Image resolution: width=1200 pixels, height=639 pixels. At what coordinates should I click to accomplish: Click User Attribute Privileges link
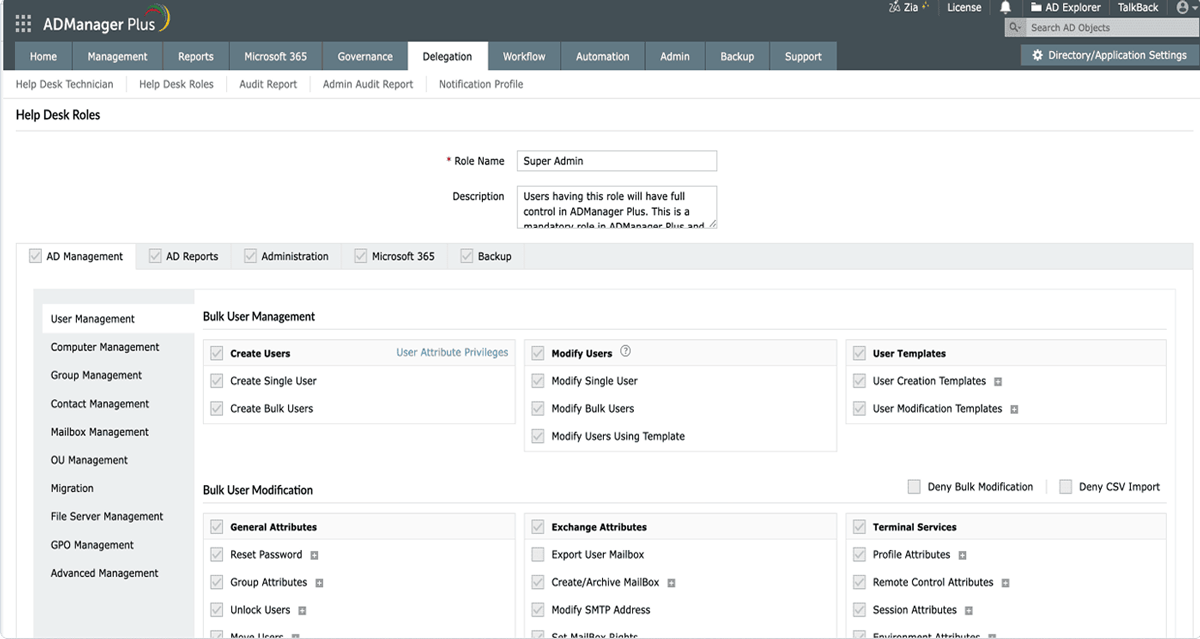pyautogui.click(x=452, y=352)
